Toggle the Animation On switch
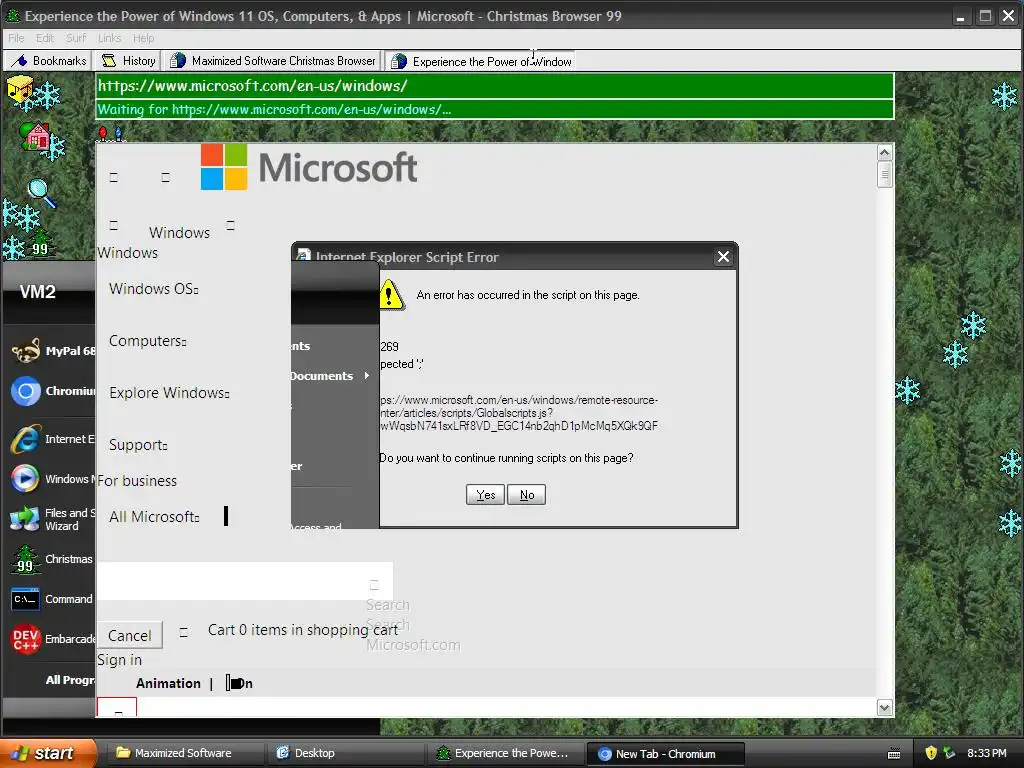Viewport: 1024px width, 768px height. pos(239,683)
